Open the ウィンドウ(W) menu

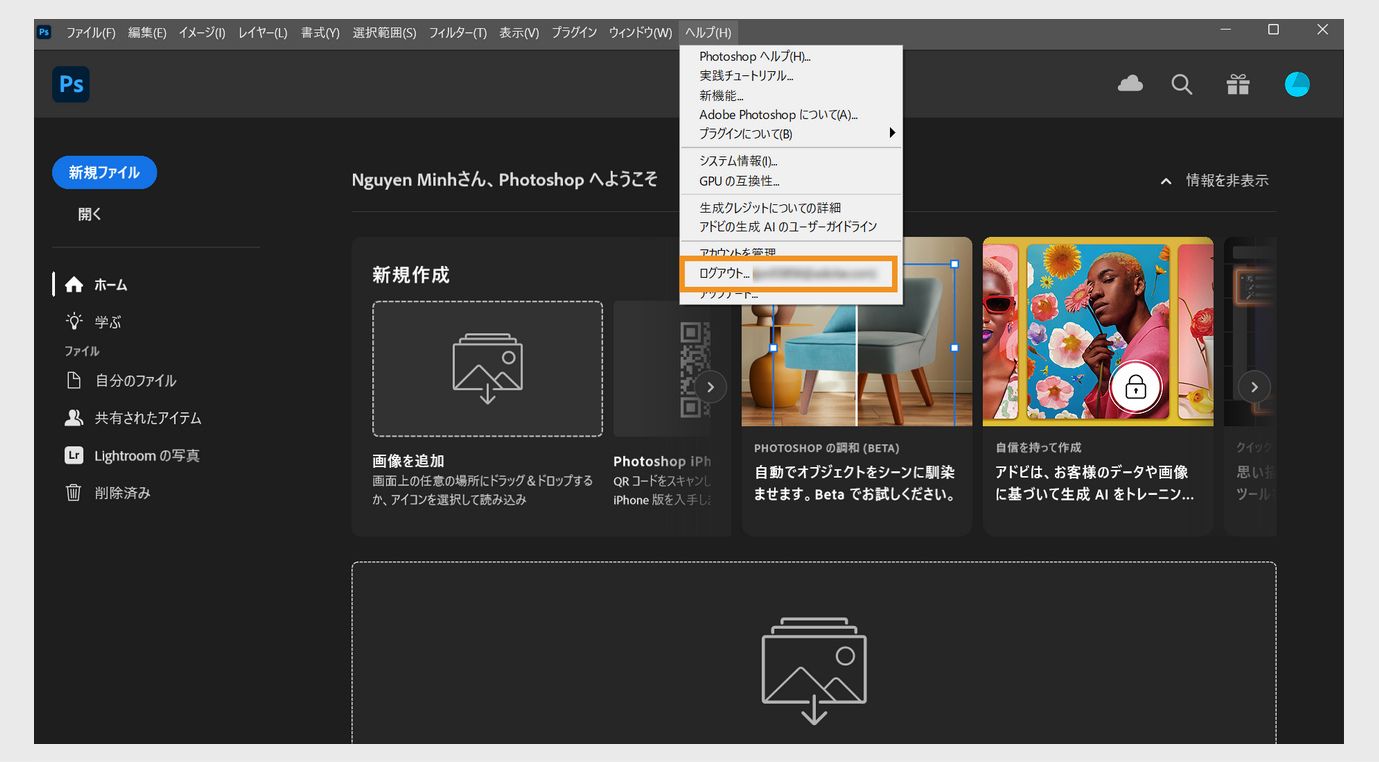[640, 33]
